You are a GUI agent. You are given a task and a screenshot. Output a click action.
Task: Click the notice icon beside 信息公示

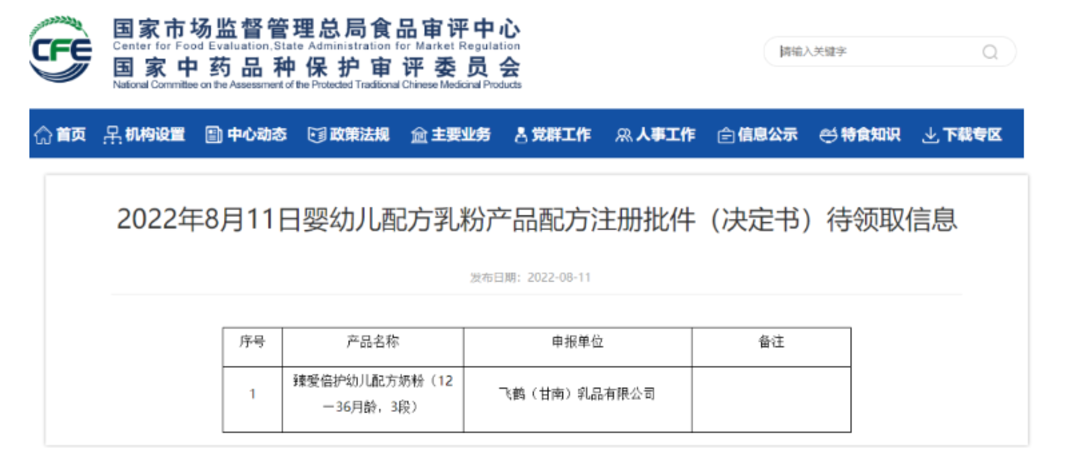click(725, 135)
